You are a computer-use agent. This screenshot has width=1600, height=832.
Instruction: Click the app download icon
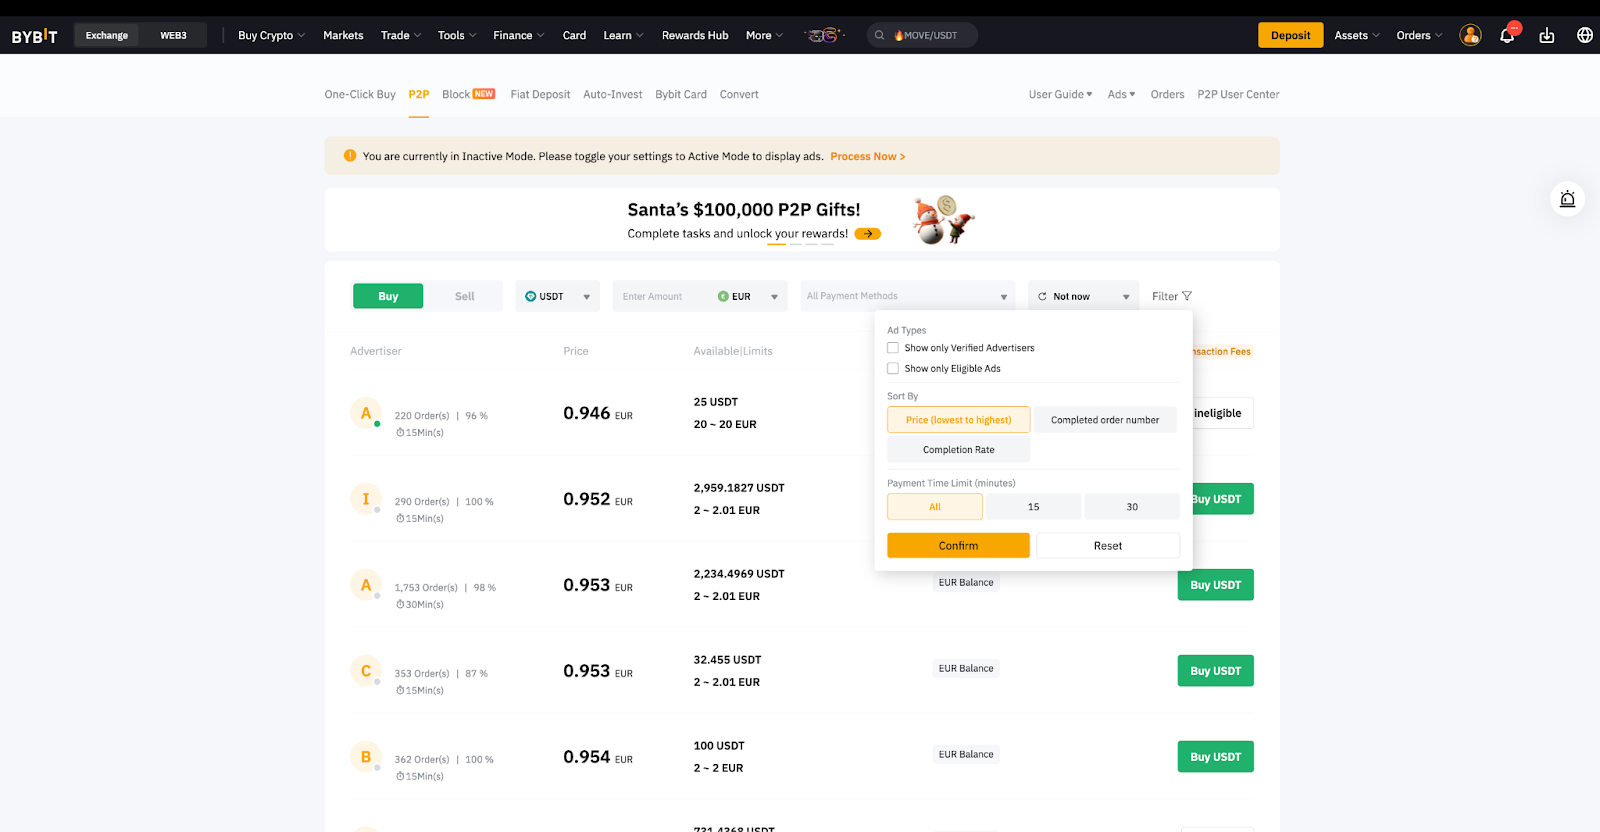click(1547, 35)
